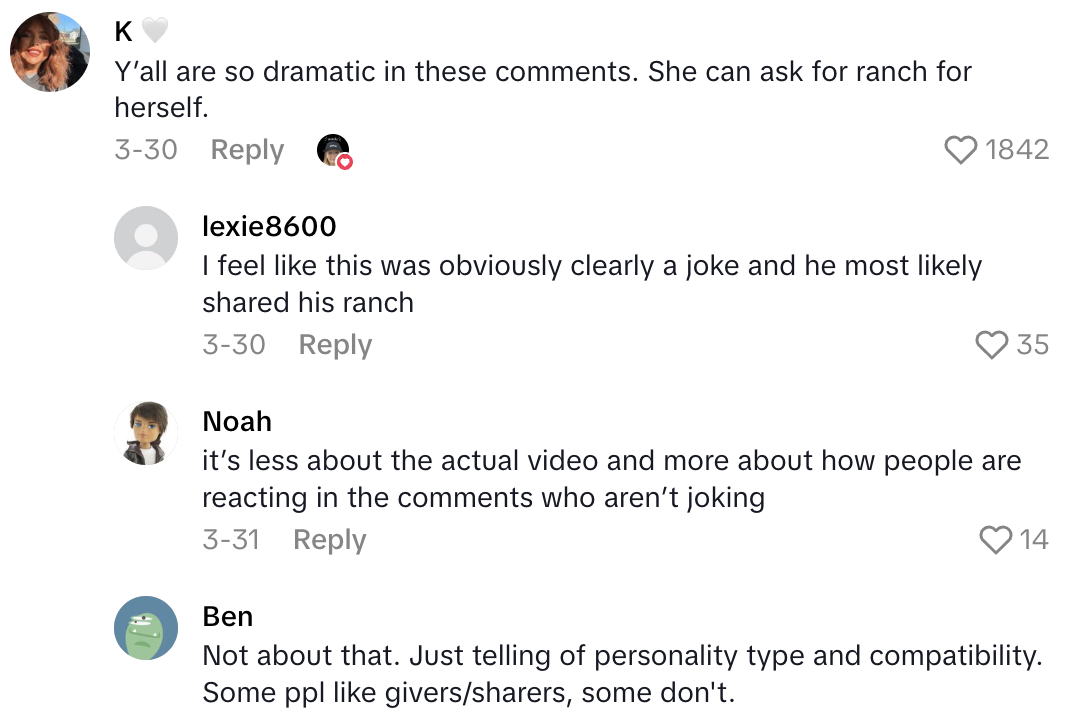Click the 3-31 timestamp on Noah's comment
This screenshot has width=1088, height=720.
point(231,540)
